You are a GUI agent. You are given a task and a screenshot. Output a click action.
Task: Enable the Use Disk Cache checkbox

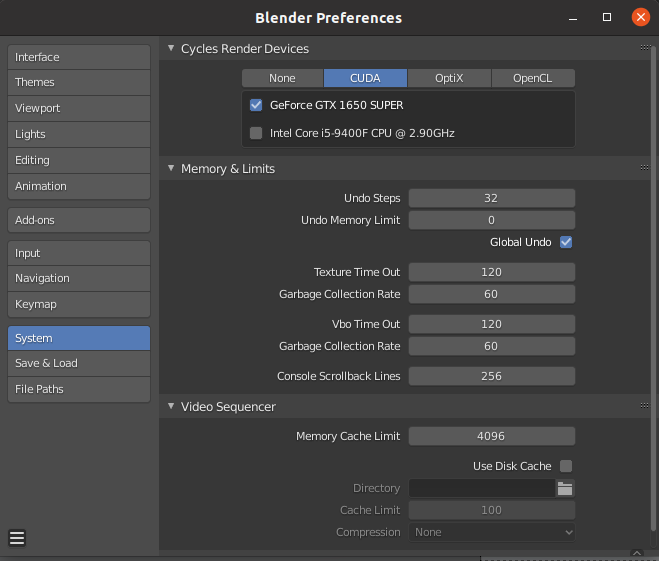tap(566, 466)
